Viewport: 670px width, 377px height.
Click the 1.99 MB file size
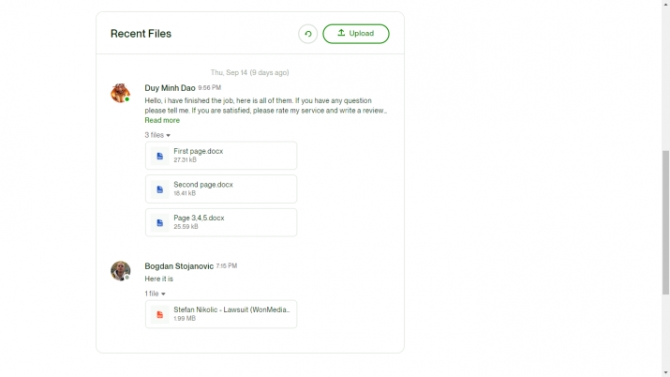pyautogui.click(x=185, y=318)
